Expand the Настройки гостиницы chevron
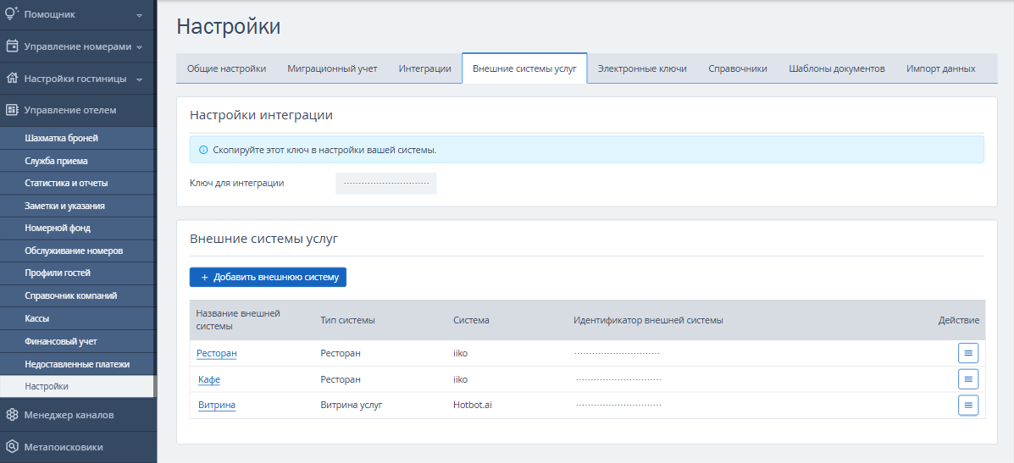The image size is (1014, 463). (x=139, y=80)
